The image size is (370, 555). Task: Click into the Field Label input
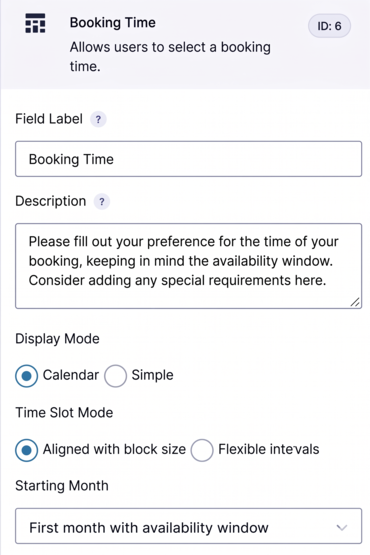click(188, 159)
